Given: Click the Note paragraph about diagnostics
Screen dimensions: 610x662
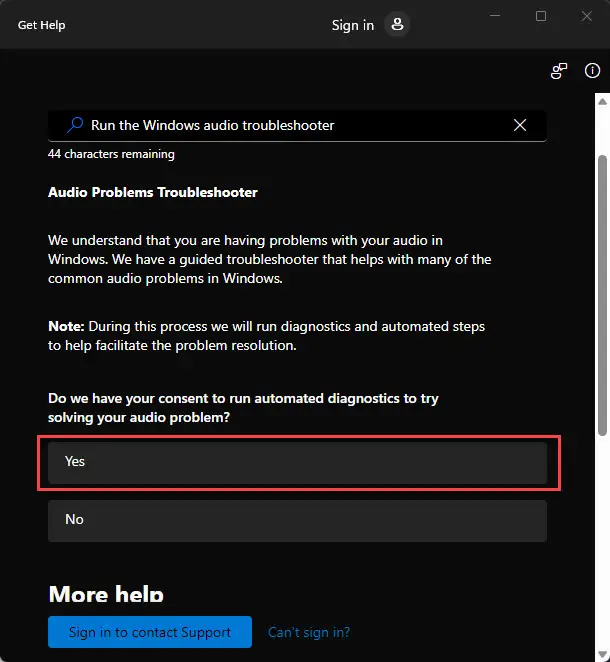Looking at the screenshot, I should [x=266, y=336].
